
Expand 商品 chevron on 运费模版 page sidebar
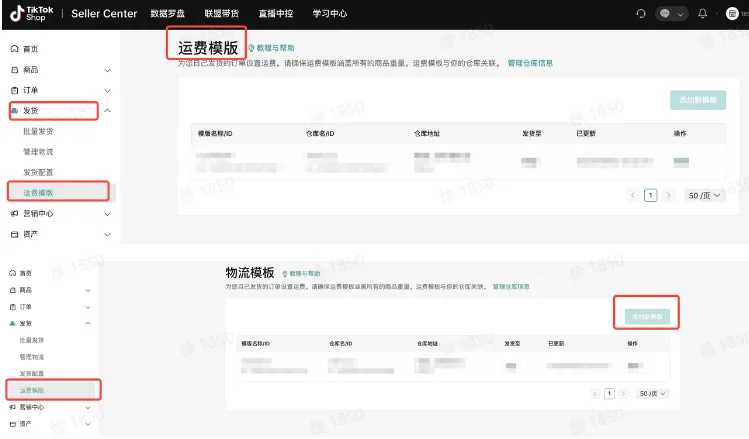coord(107,70)
